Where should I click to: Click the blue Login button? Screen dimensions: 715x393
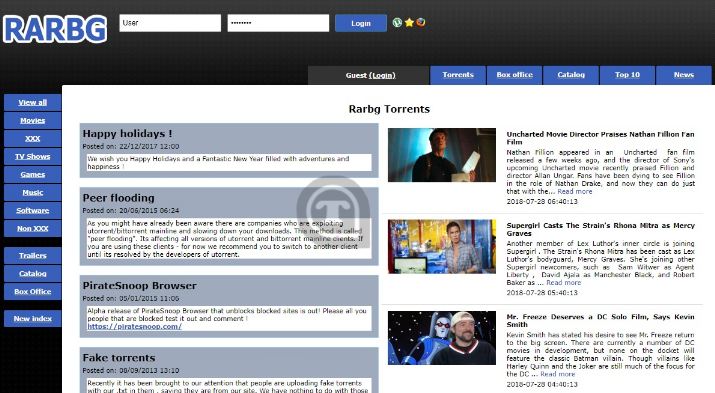click(x=361, y=23)
